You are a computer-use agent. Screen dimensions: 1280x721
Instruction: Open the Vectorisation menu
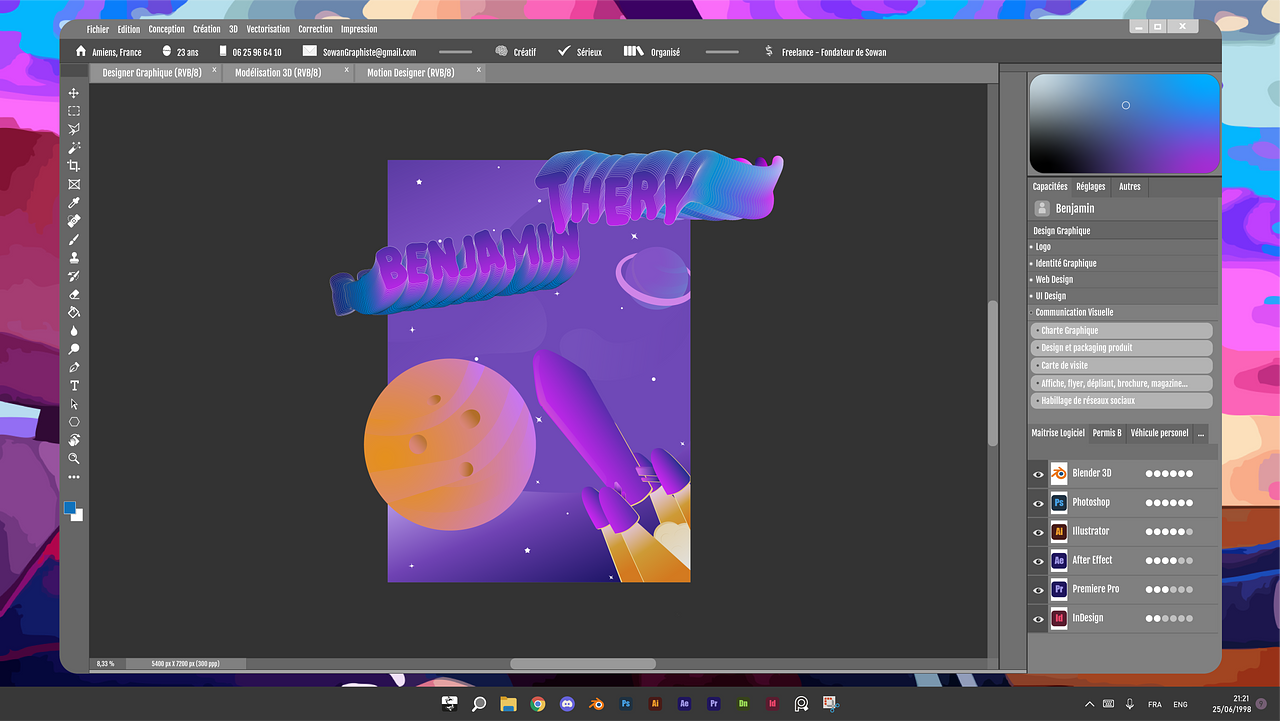268,29
